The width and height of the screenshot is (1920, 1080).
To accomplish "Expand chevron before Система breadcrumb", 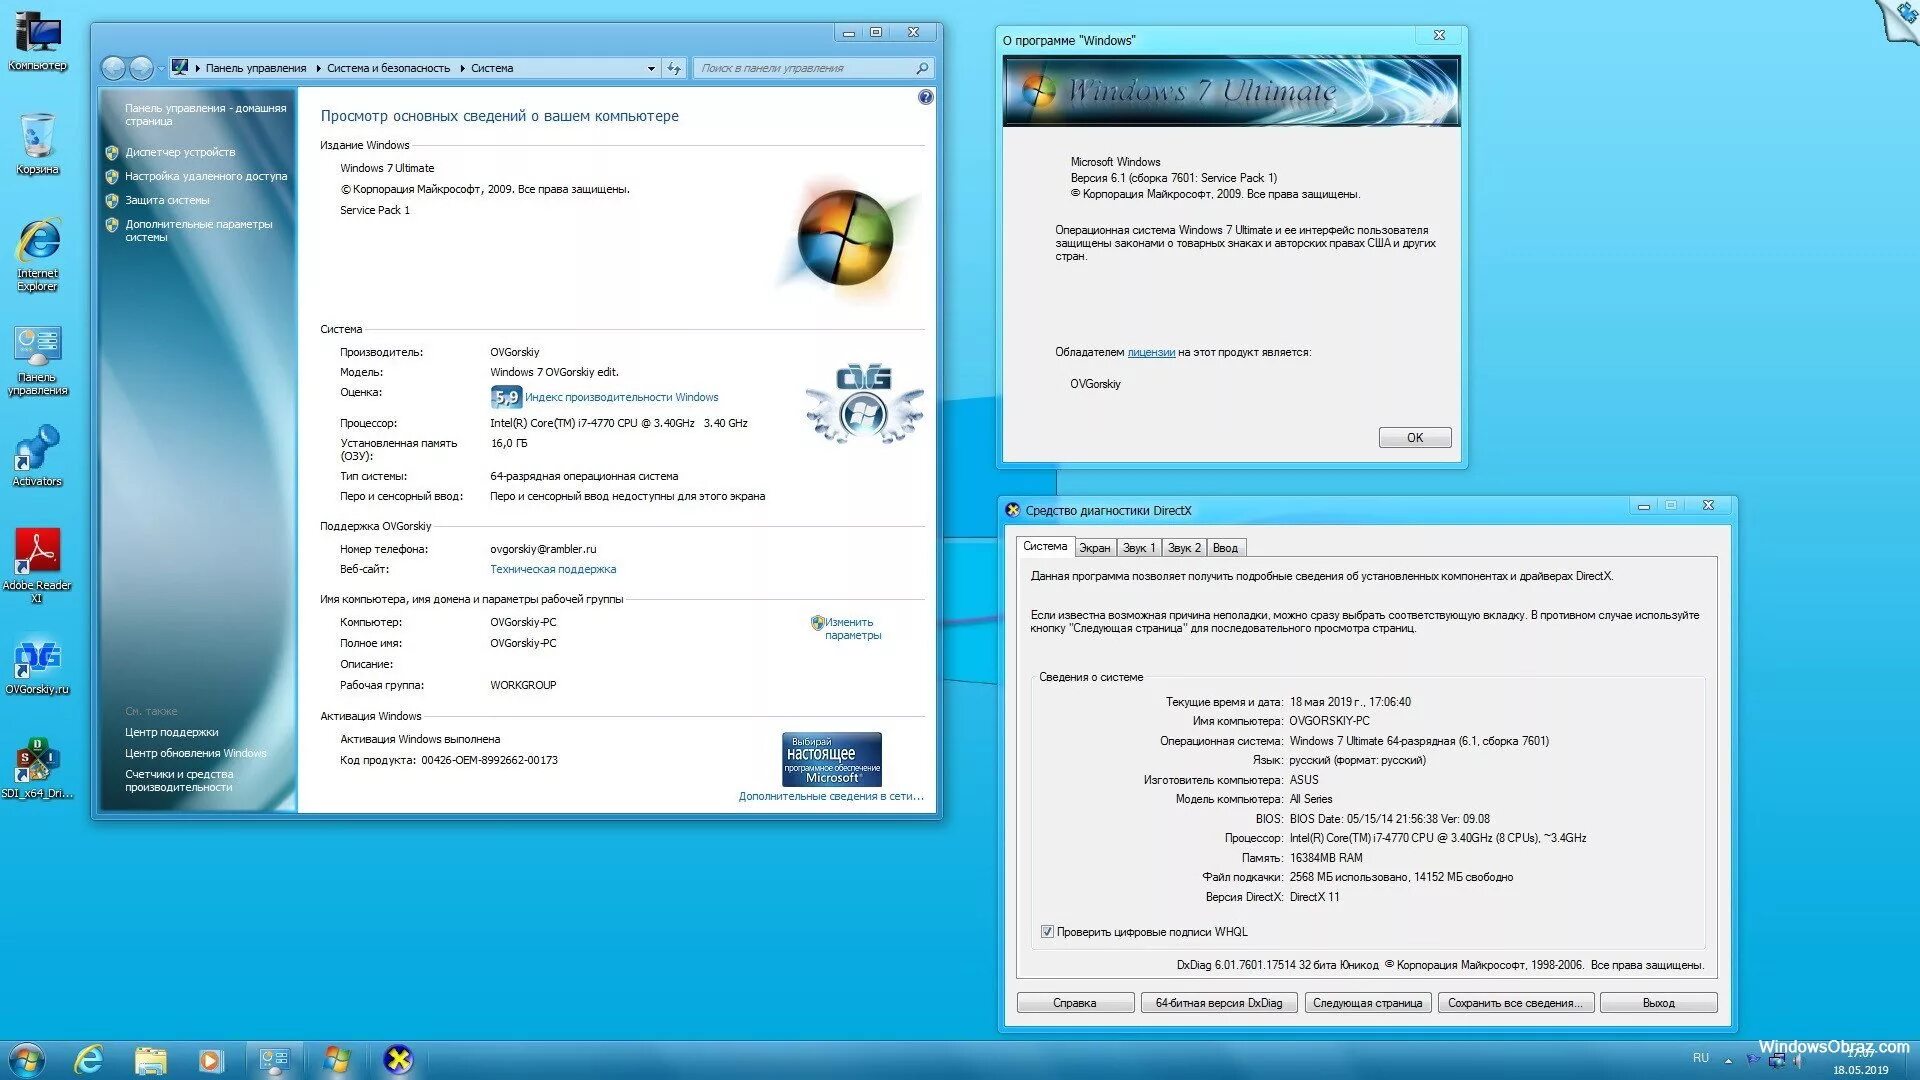I will click(x=462, y=68).
